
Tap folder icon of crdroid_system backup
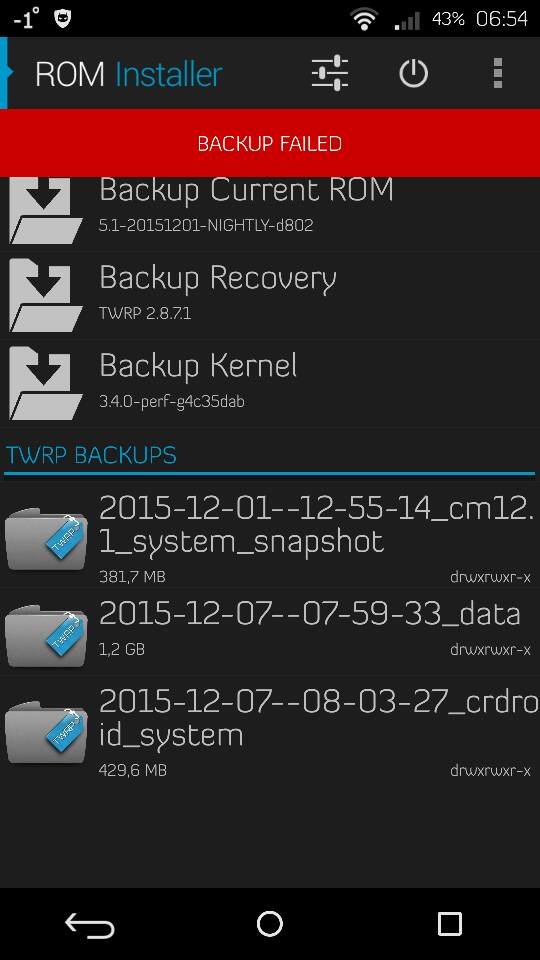tap(46, 730)
